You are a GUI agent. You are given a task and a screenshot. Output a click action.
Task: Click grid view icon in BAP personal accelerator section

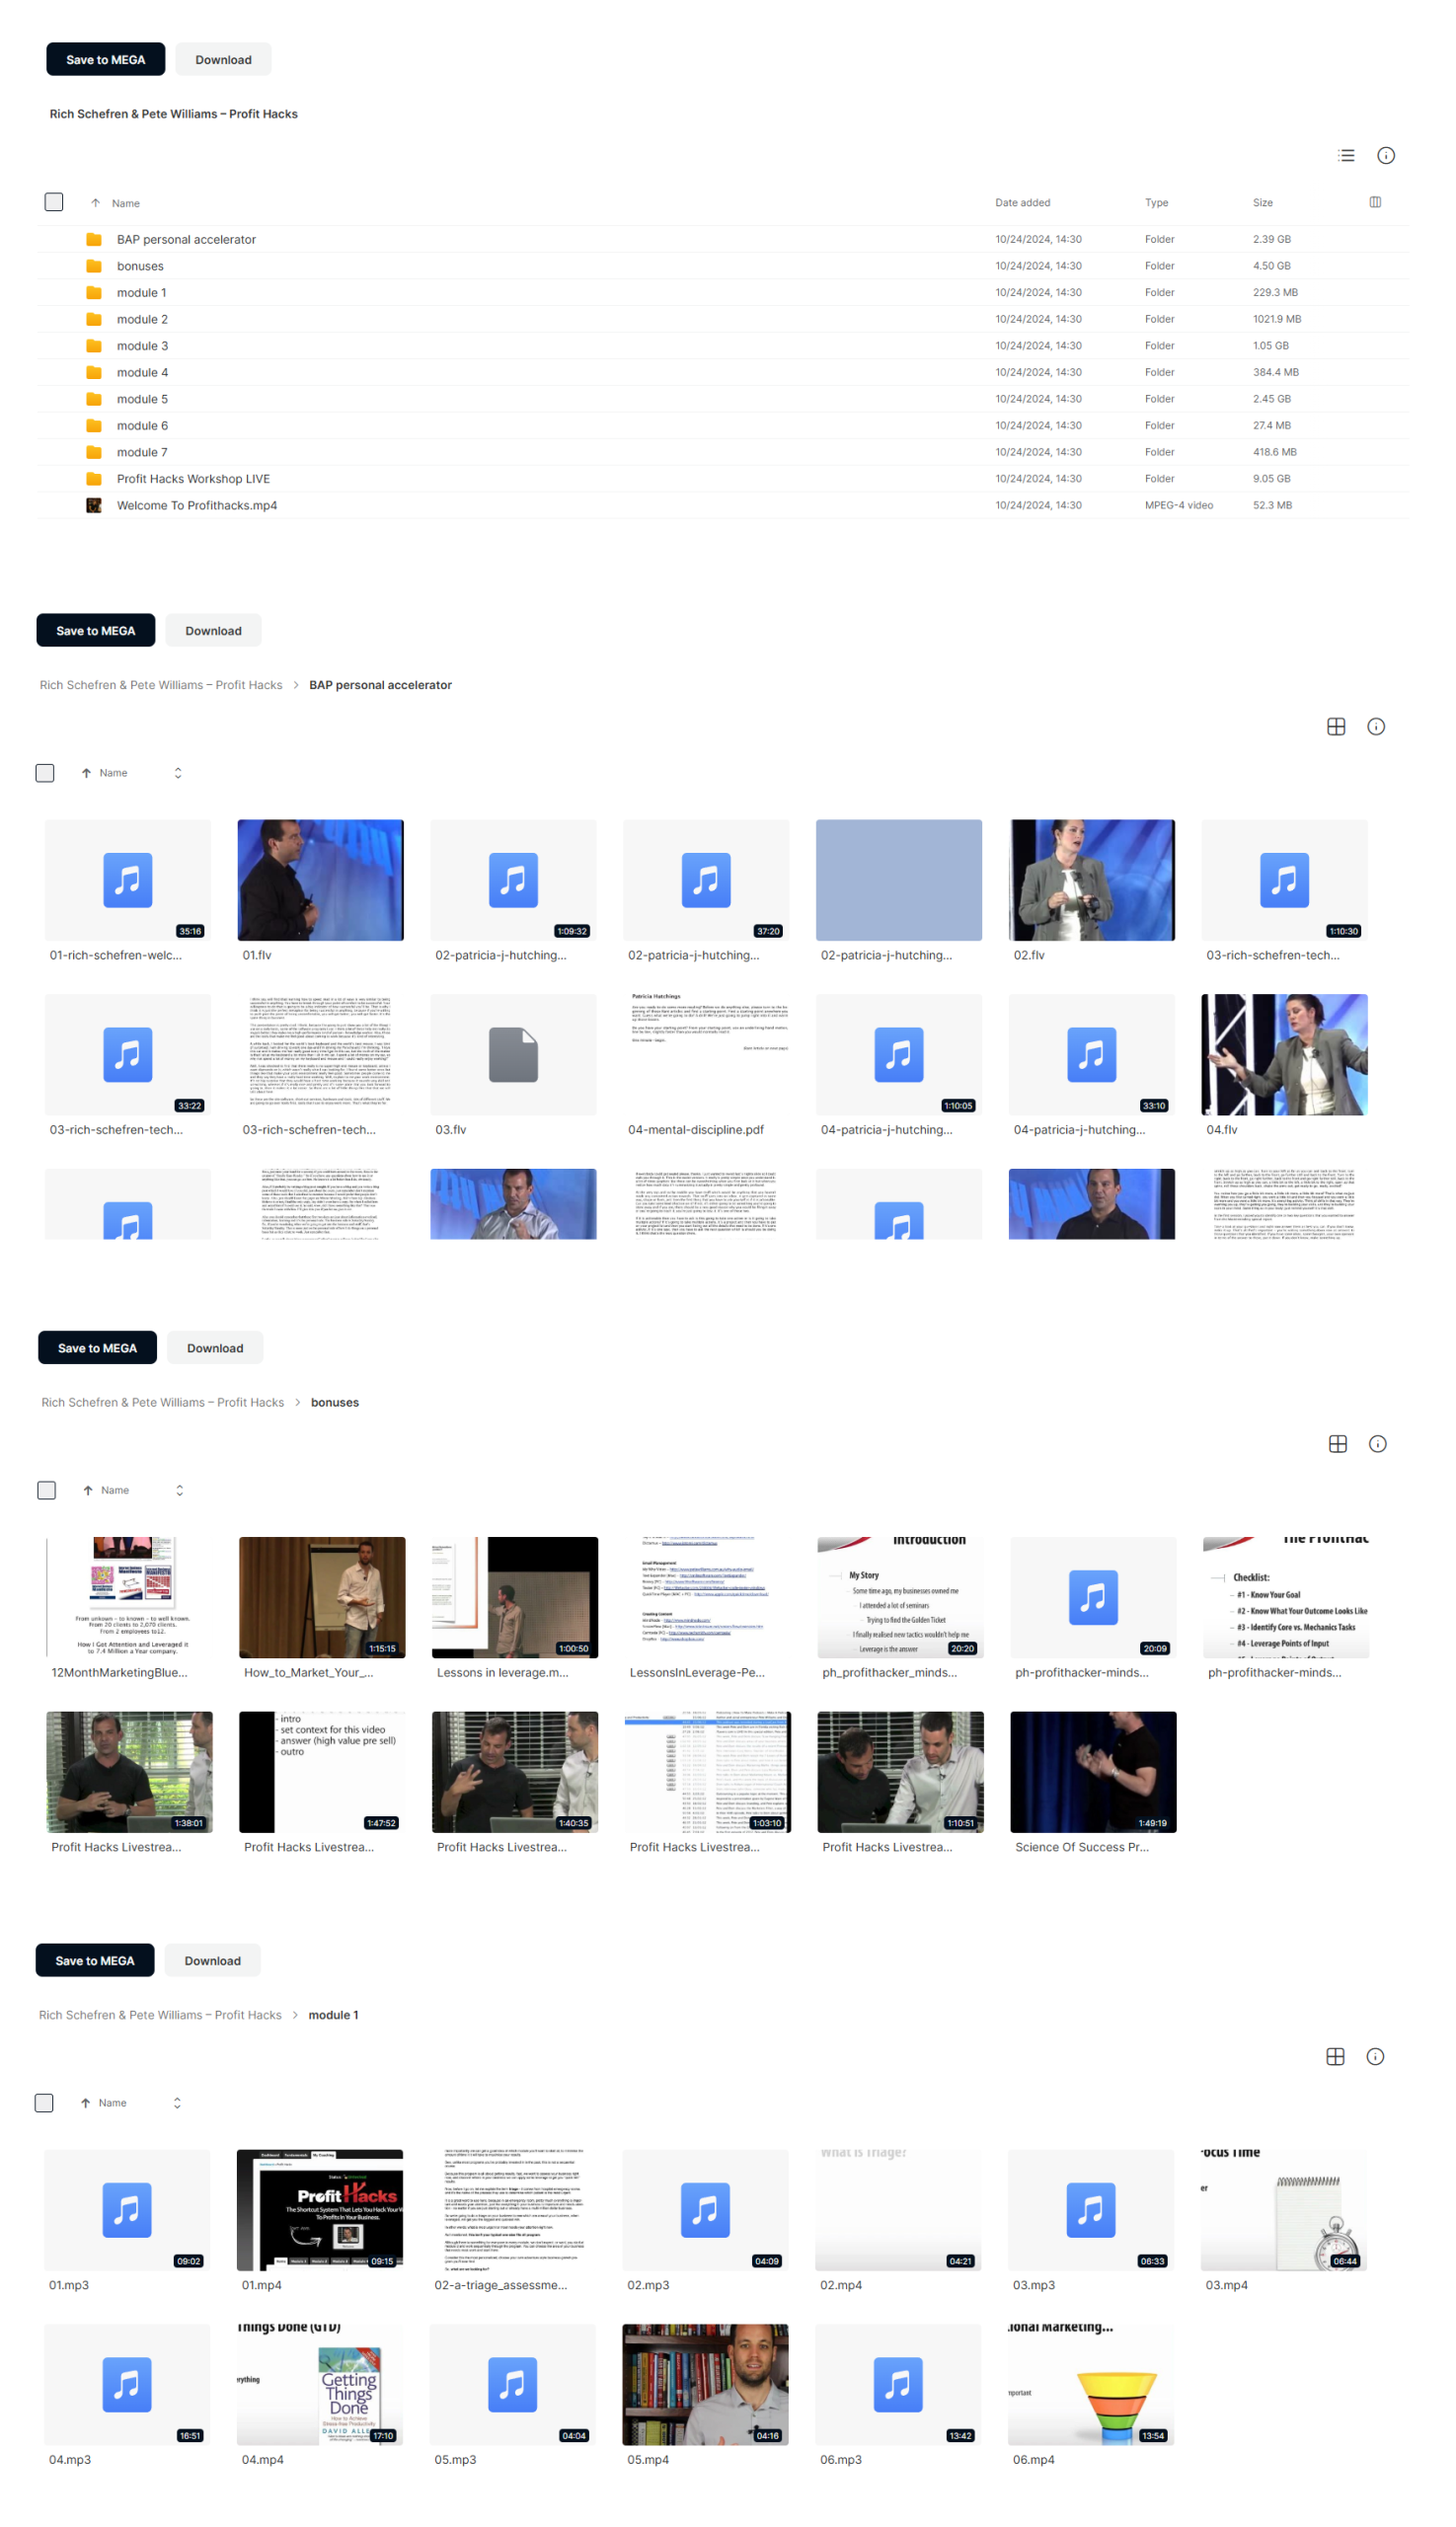point(1335,726)
